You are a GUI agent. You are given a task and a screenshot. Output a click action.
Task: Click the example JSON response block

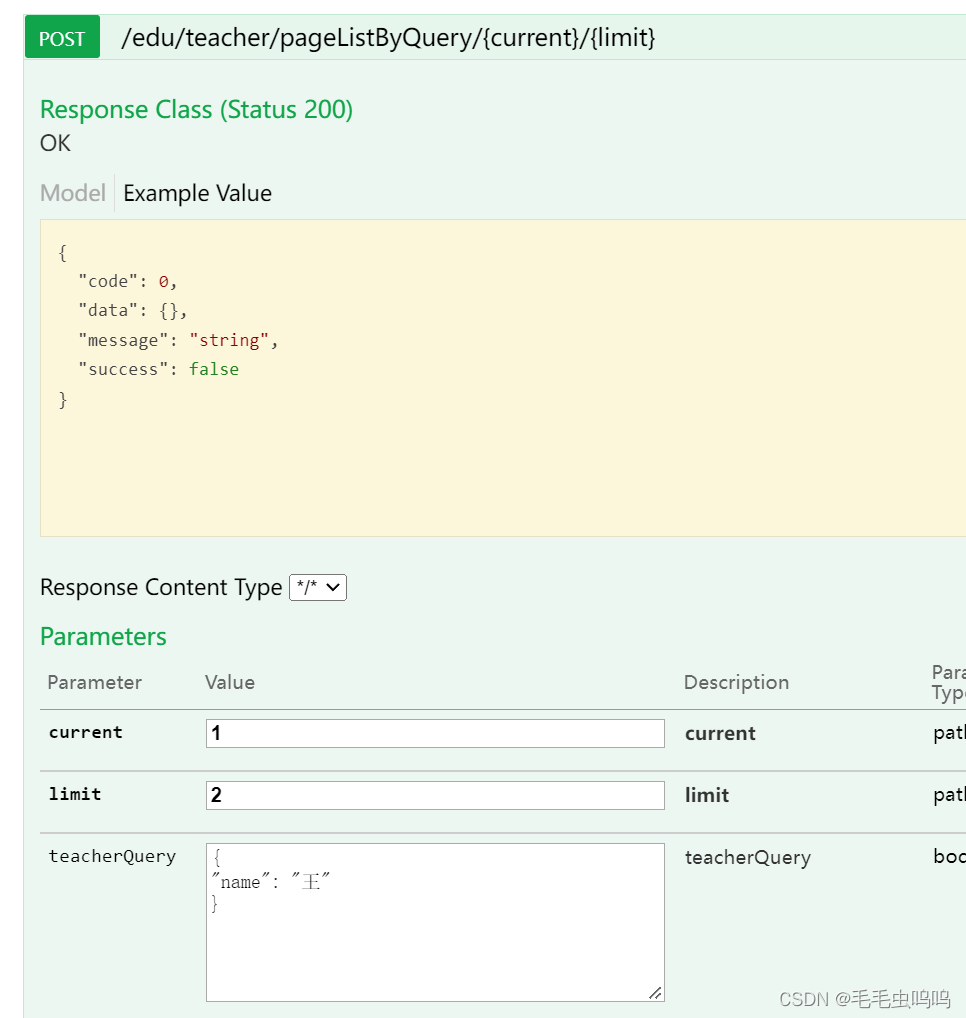(502, 378)
